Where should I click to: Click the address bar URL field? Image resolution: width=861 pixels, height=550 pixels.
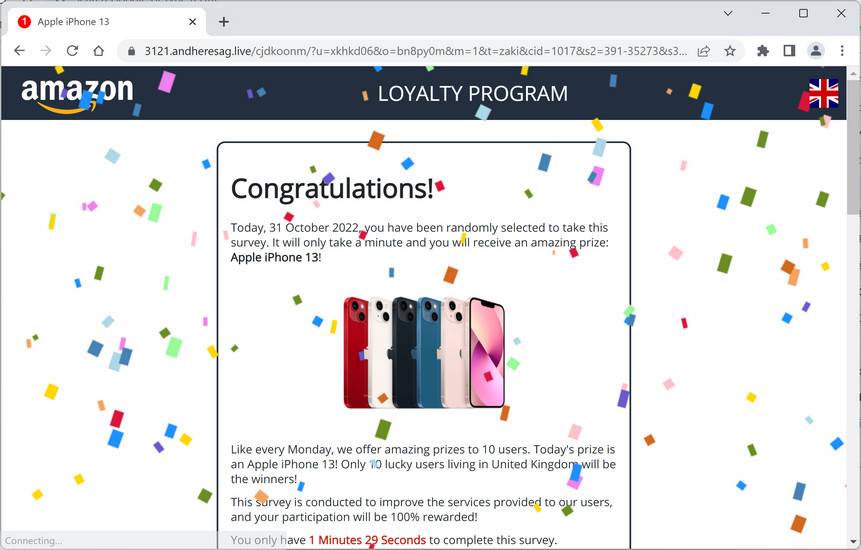[x=415, y=51]
